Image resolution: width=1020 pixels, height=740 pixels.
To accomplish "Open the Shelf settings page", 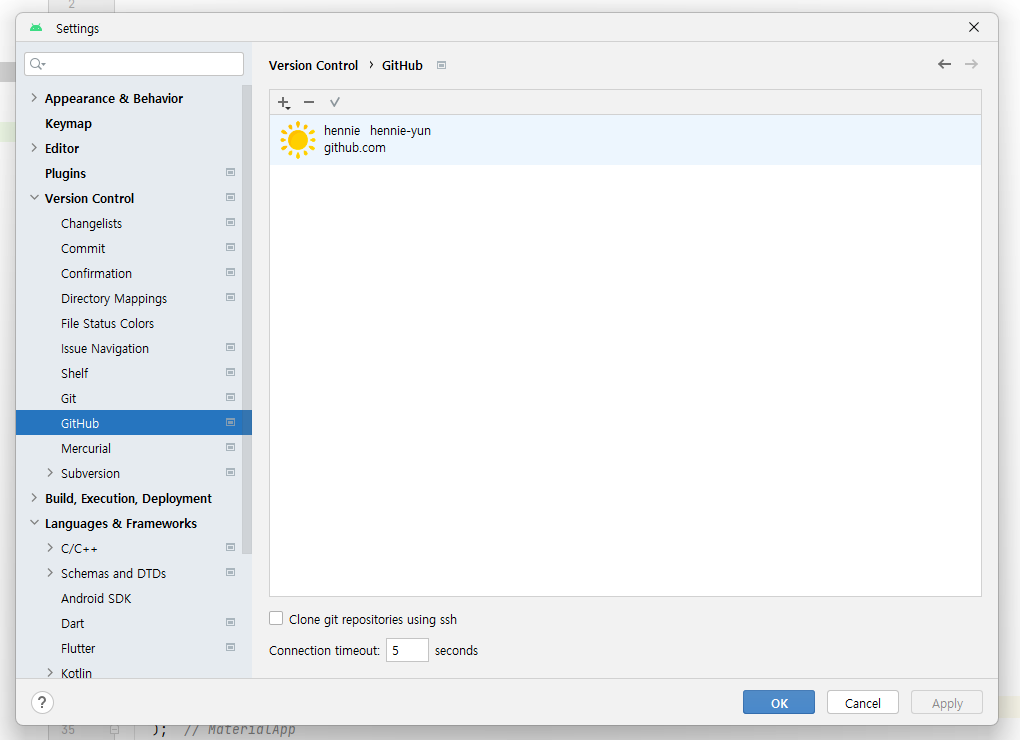I will pos(74,374).
